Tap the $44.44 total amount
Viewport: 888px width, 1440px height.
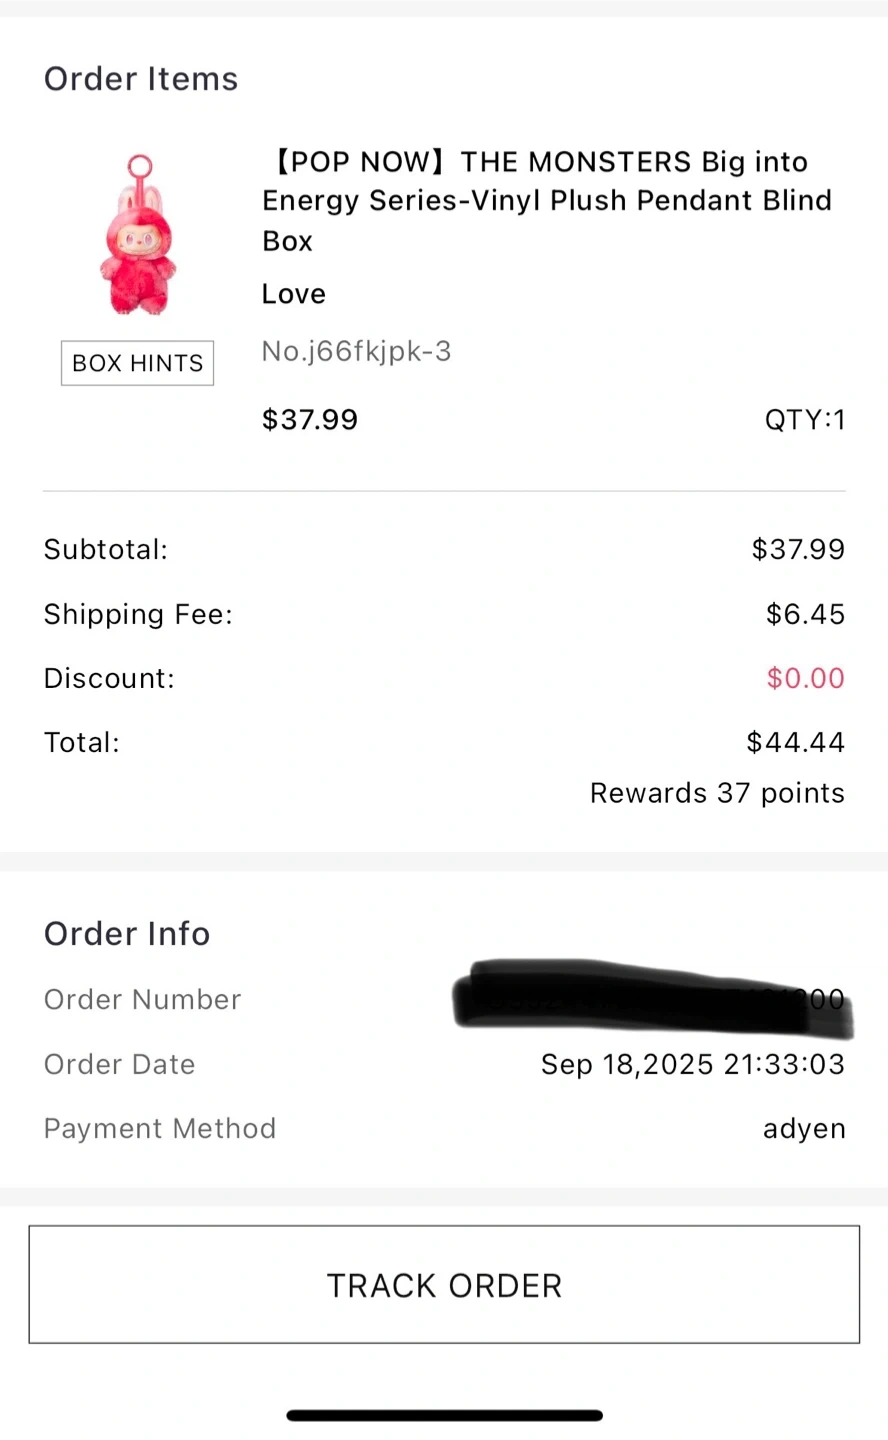(796, 742)
